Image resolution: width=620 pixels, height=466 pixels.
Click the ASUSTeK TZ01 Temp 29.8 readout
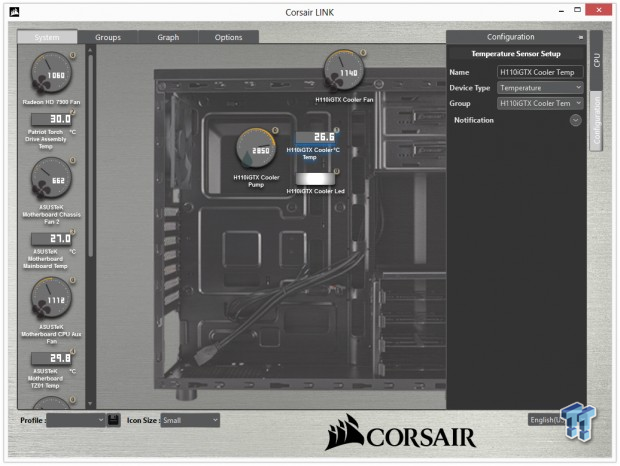pyautogui.click(x=51, y=358)
